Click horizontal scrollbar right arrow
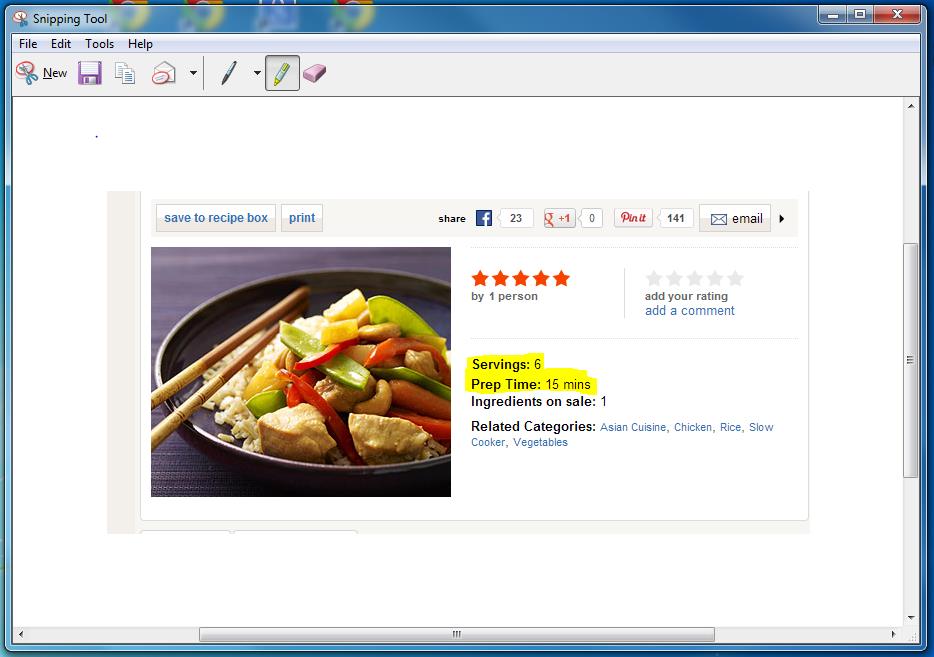This screenshot has height=657, width=934. coord(893,634)
